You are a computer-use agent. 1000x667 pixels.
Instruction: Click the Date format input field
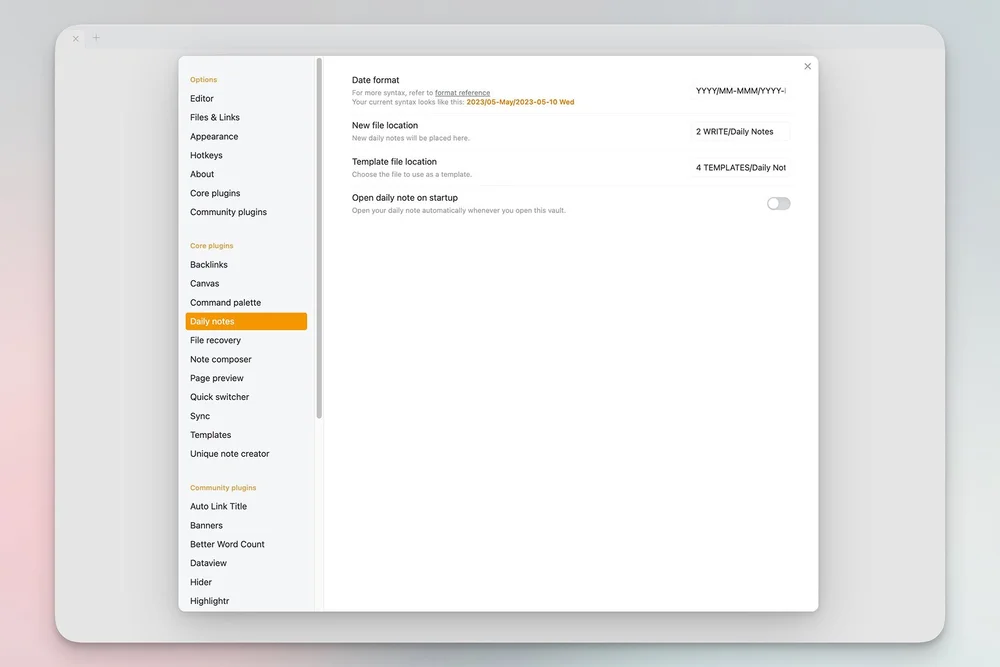(740, 89)
